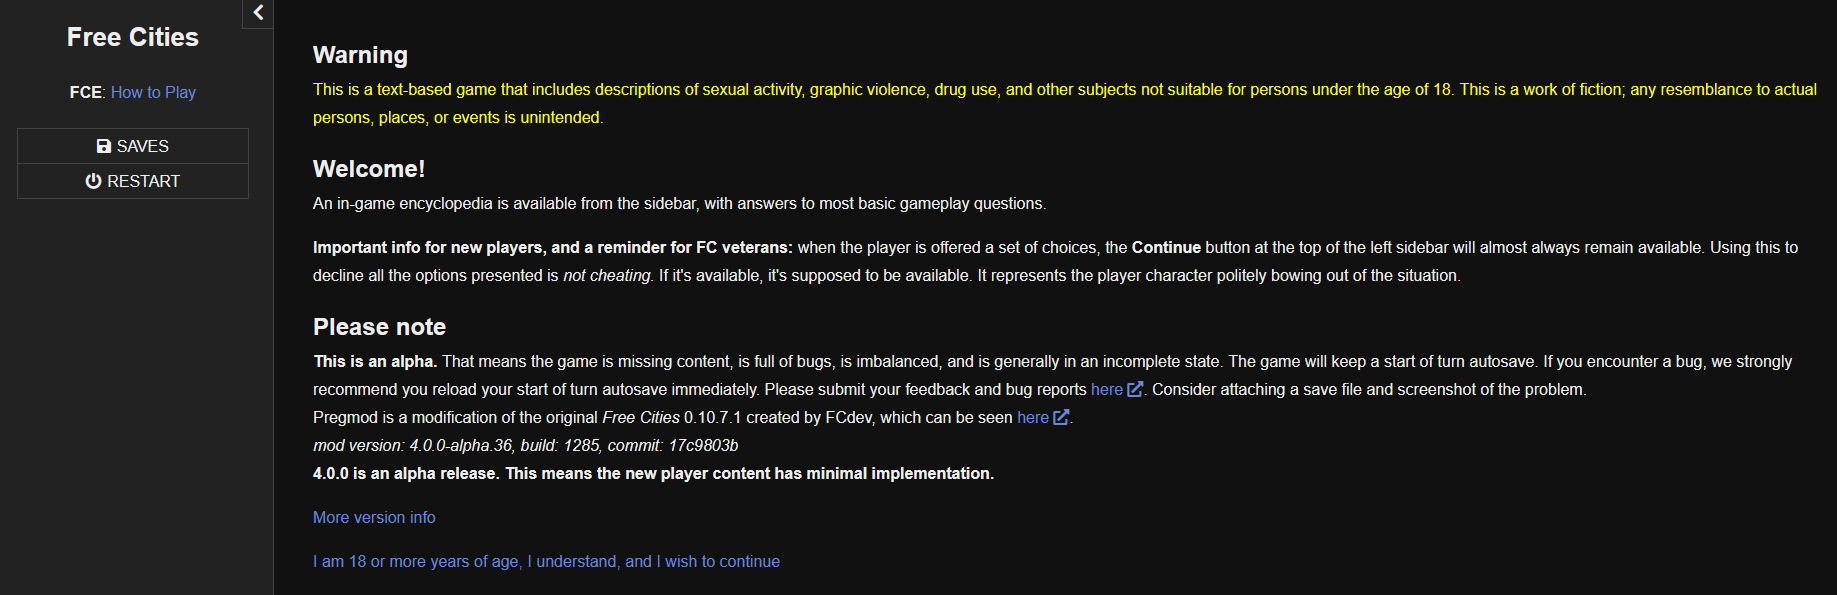The height and width of the screenshot is (595, 1837).
Task: Click the bold word Continue in paragraph
Action: click(x=1166, y=247)
